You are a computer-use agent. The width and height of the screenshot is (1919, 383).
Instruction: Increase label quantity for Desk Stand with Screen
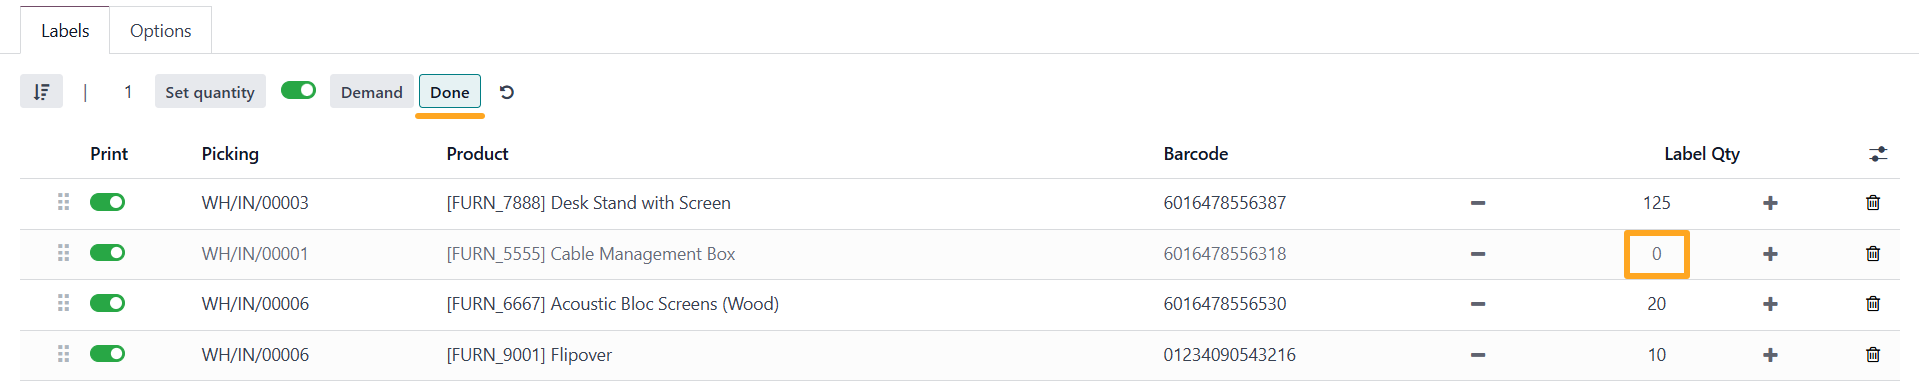tap(1770, 203)
